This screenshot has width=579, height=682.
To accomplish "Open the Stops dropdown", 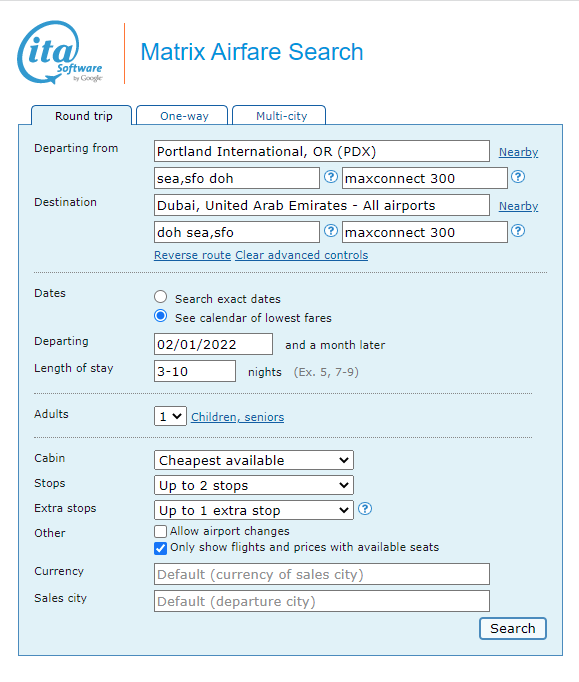I will [254, 485].
